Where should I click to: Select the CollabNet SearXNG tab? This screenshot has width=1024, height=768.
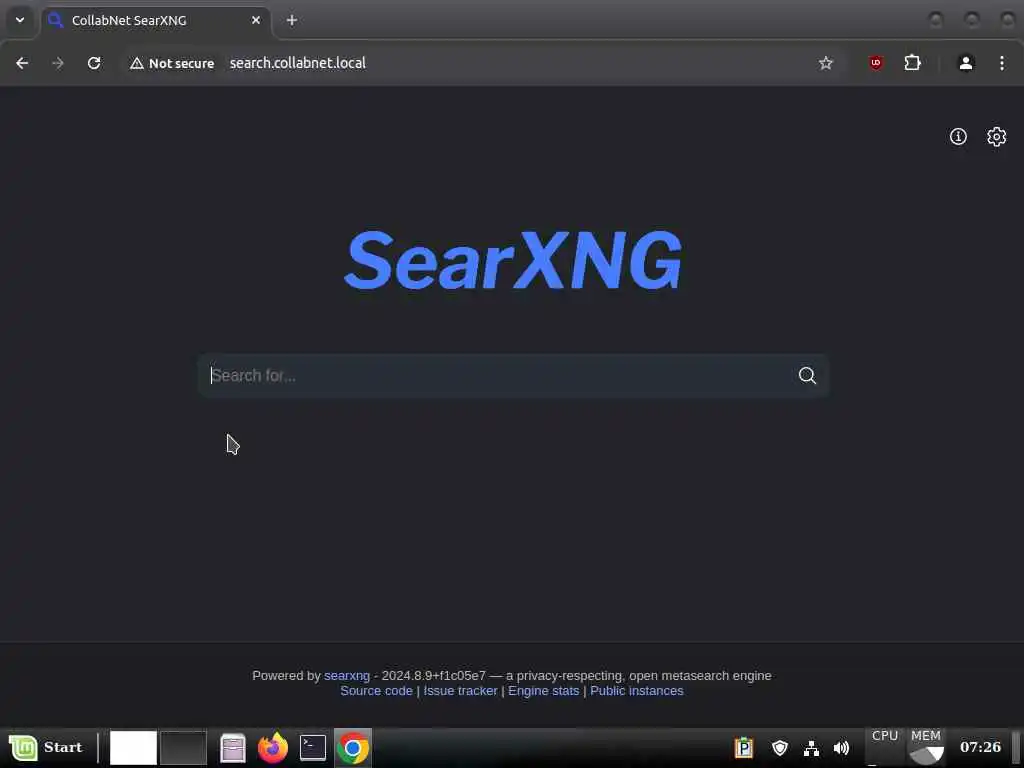[x=155, y=20]
